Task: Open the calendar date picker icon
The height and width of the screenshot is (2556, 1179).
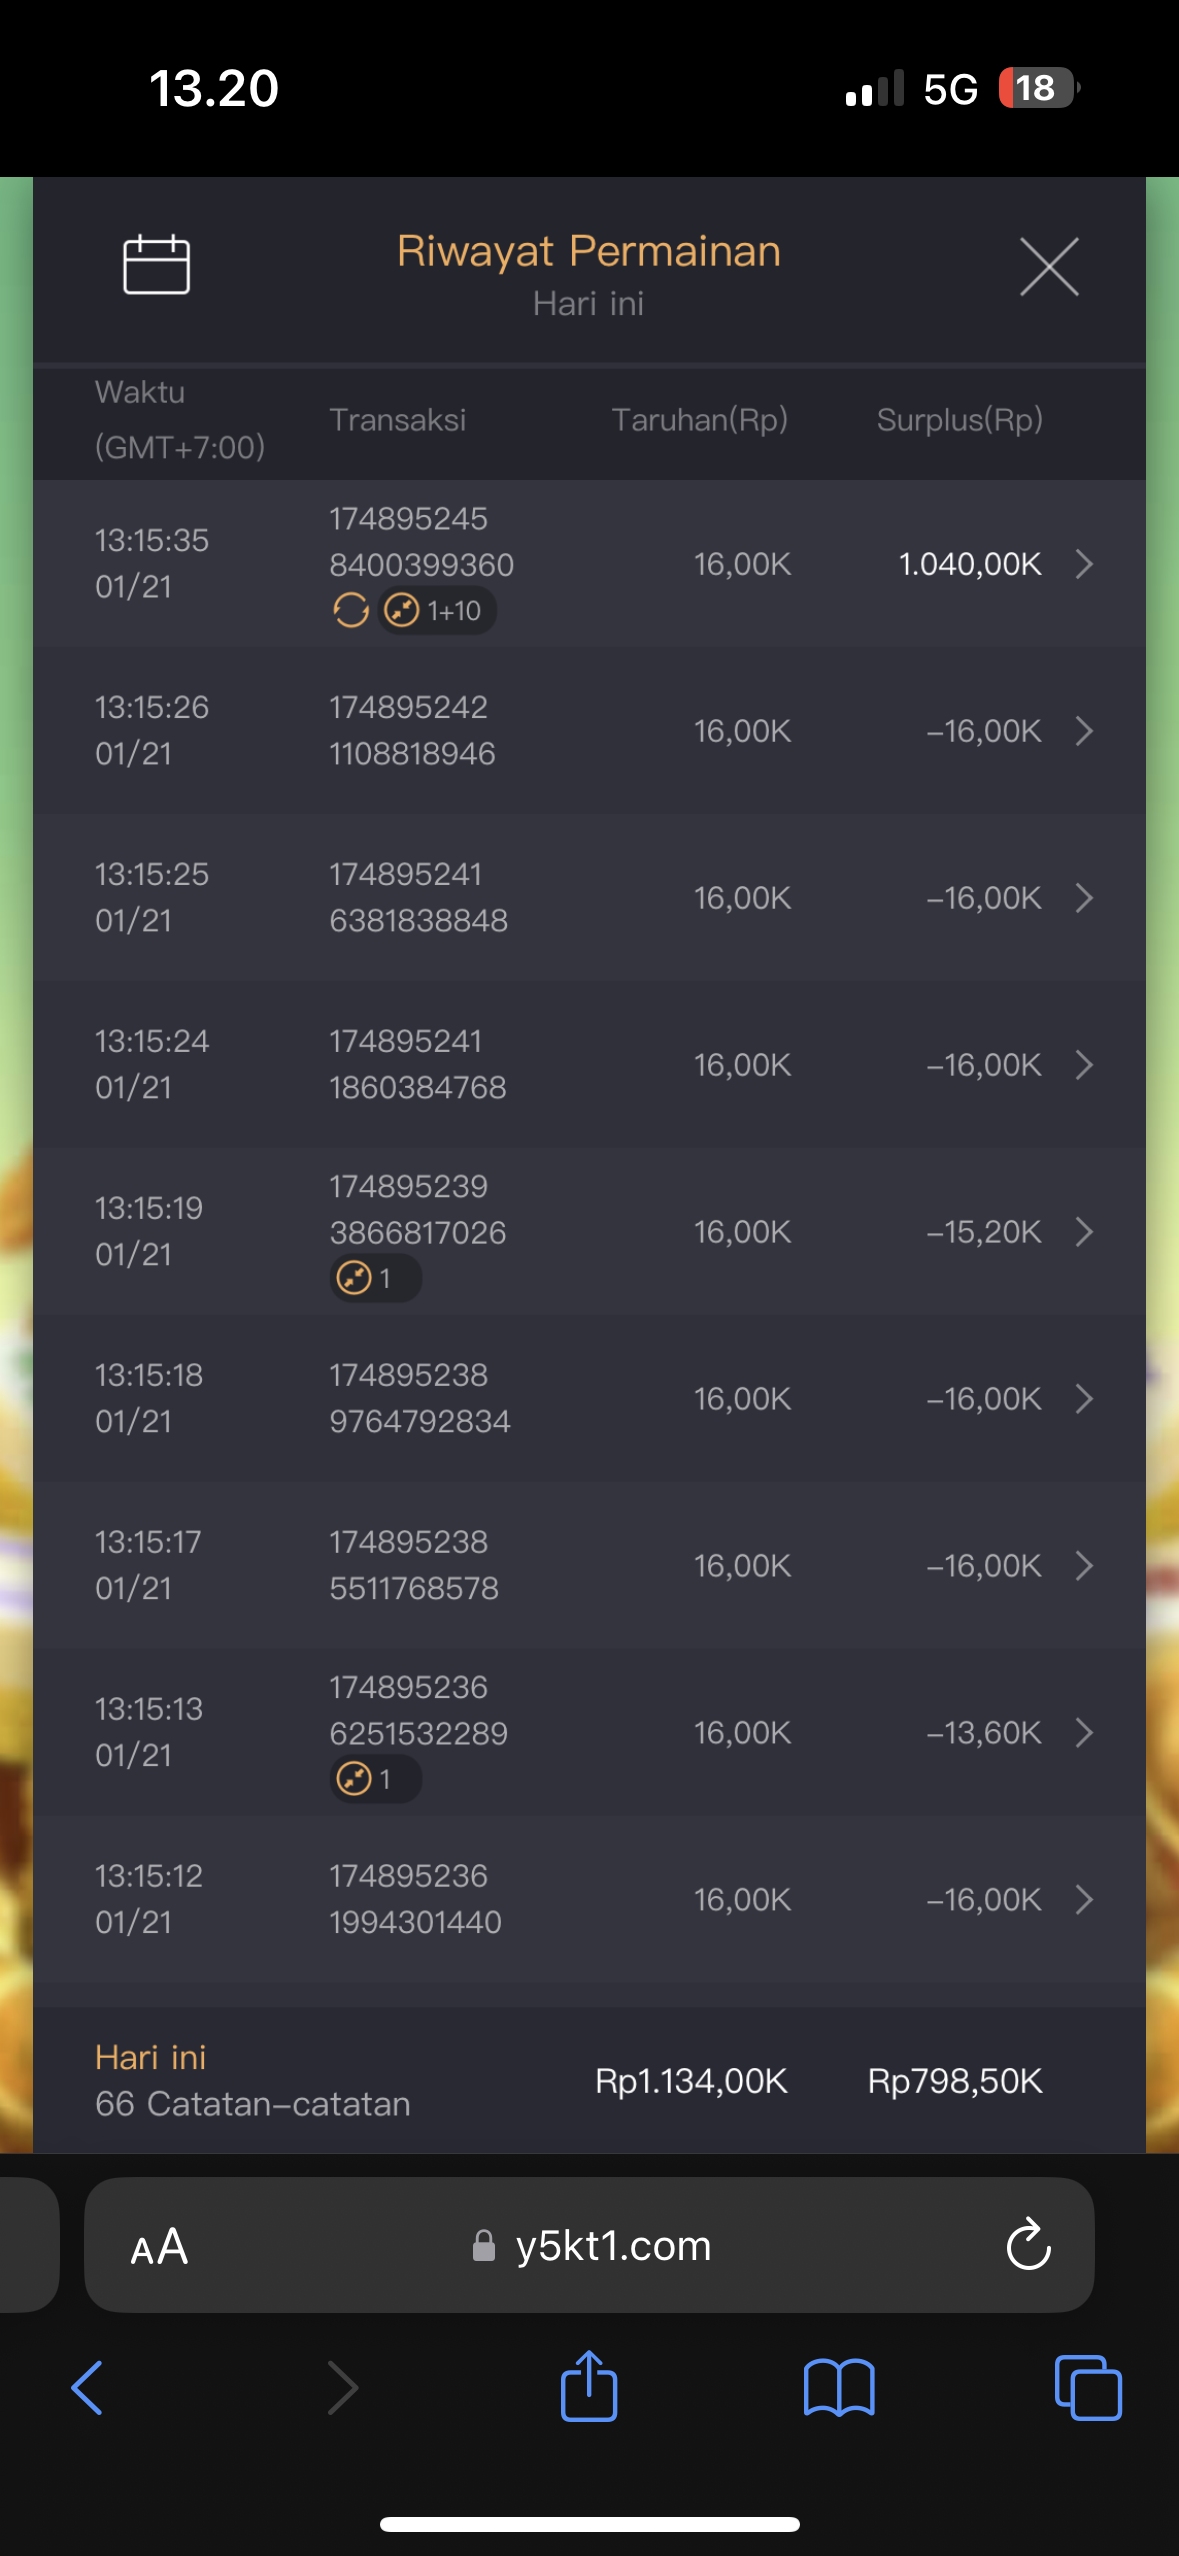Action: tap(156, 265)
